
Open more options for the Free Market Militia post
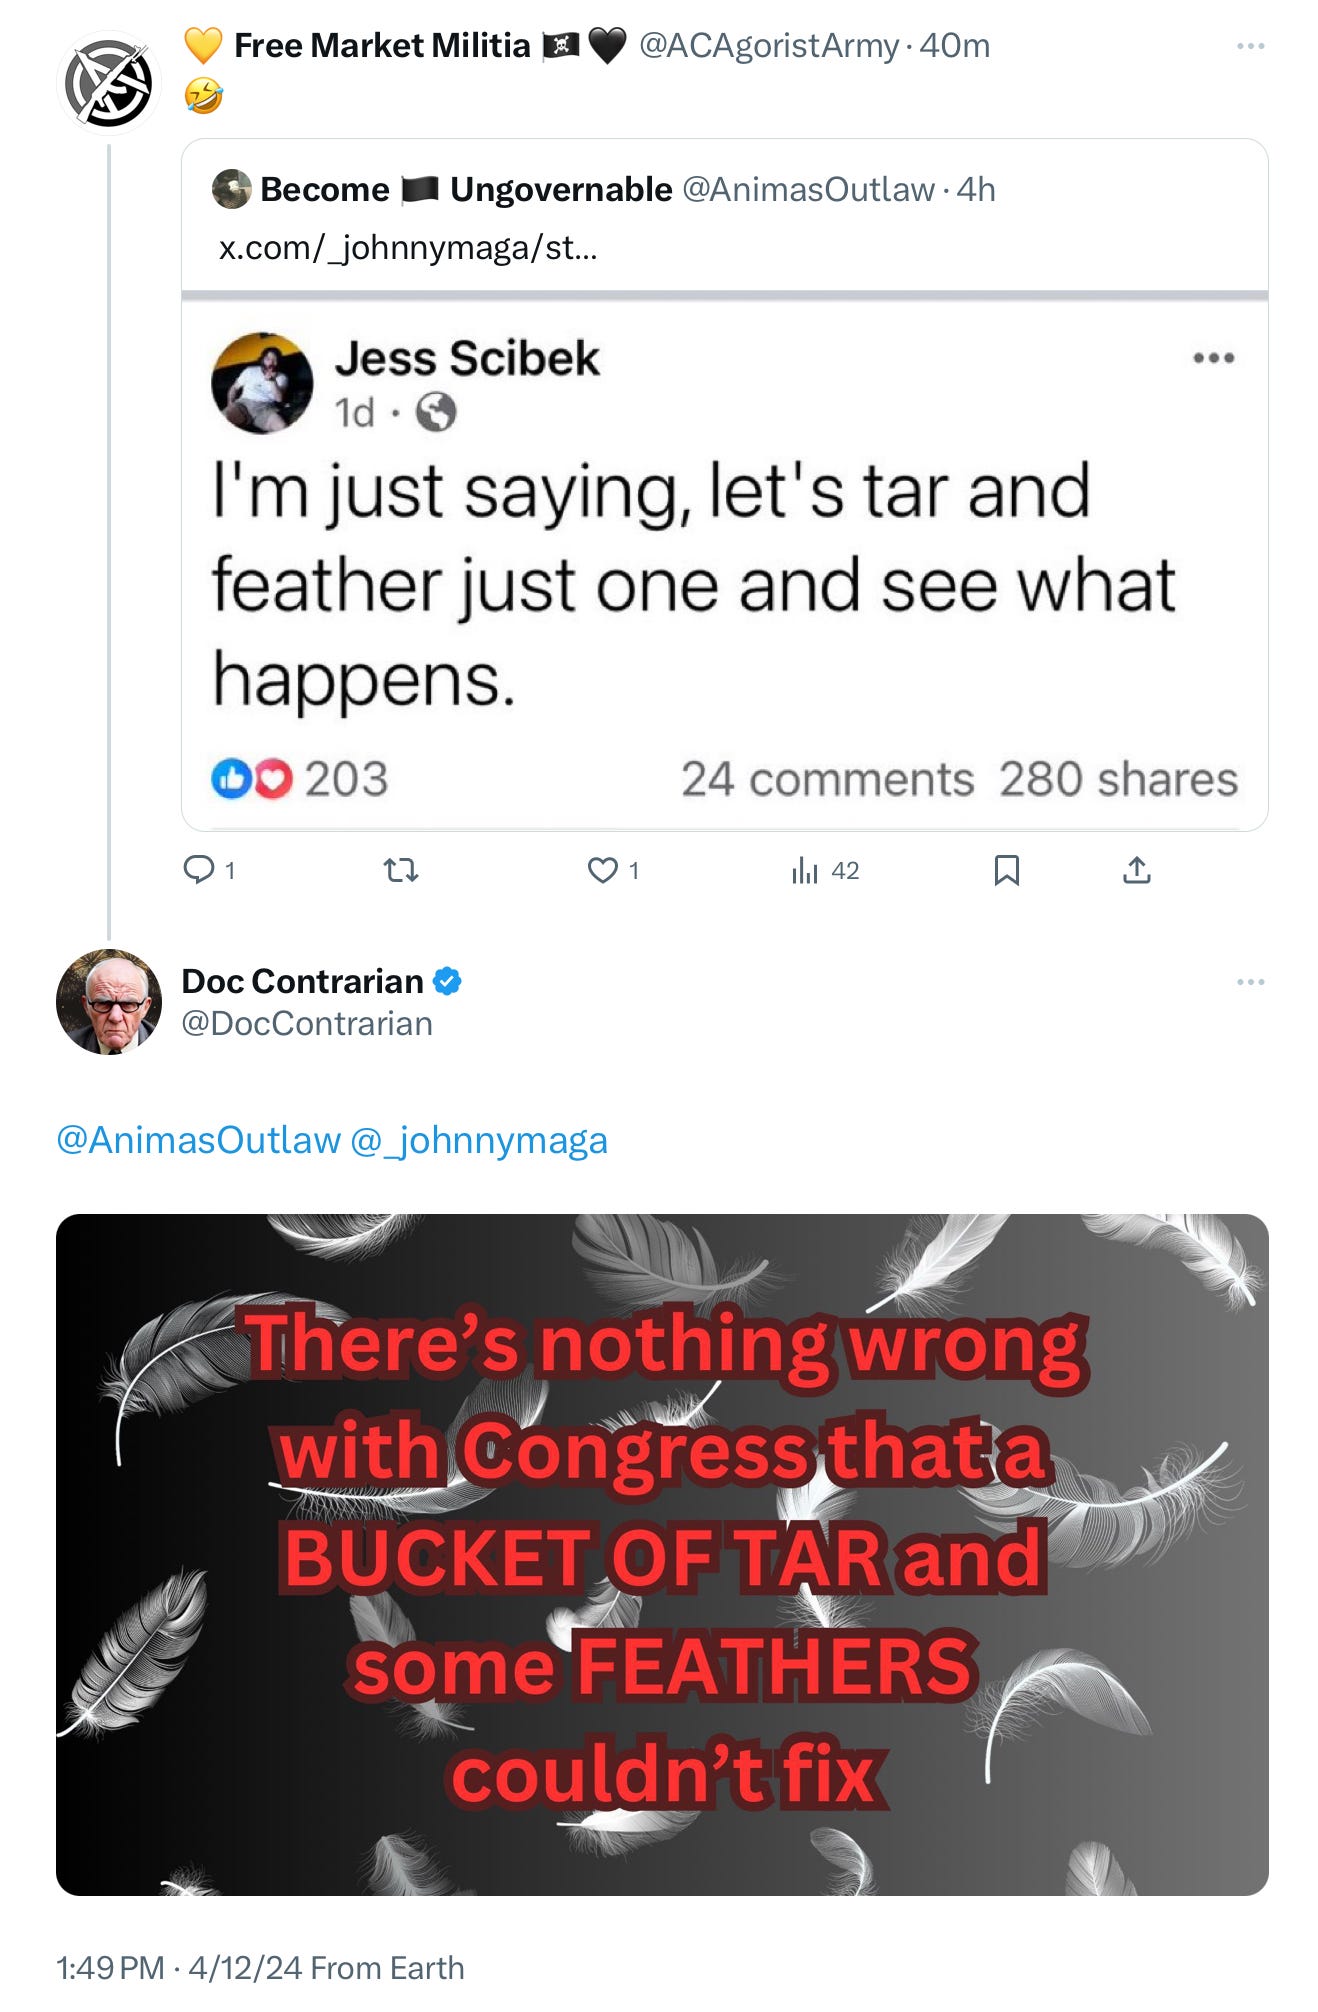[1250, 46]
